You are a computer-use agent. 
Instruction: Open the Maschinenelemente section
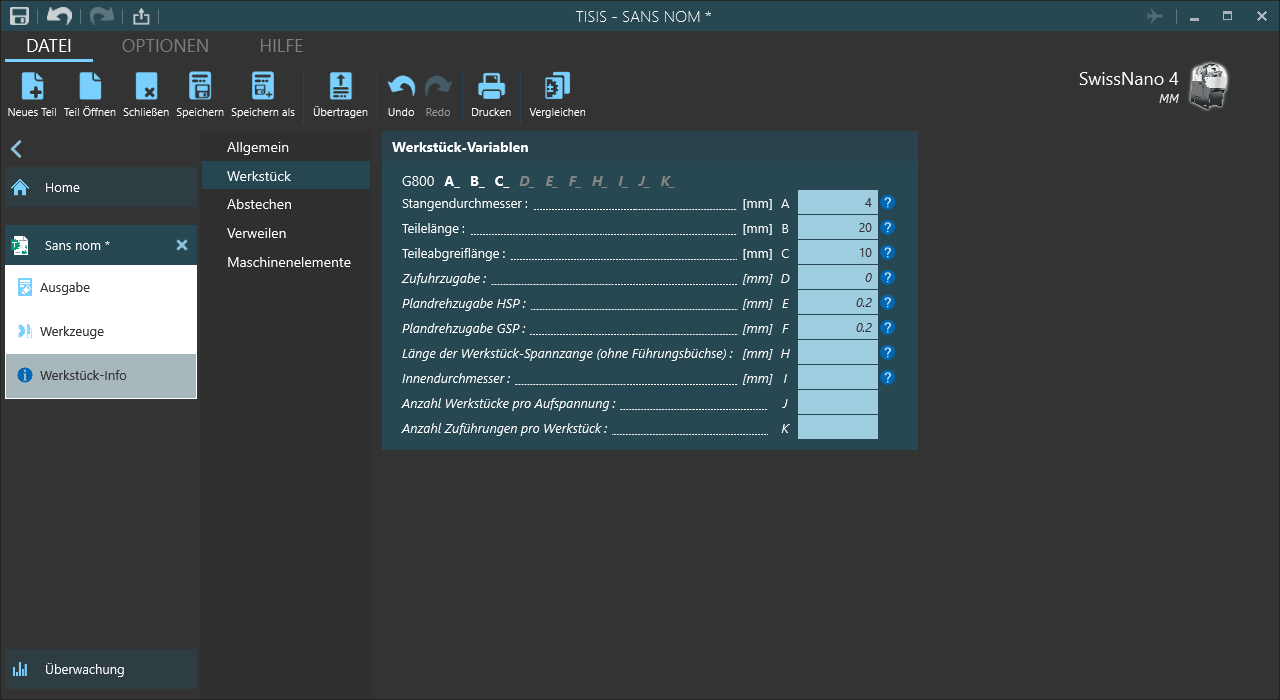pyautogui.click(x=288, y=262)
